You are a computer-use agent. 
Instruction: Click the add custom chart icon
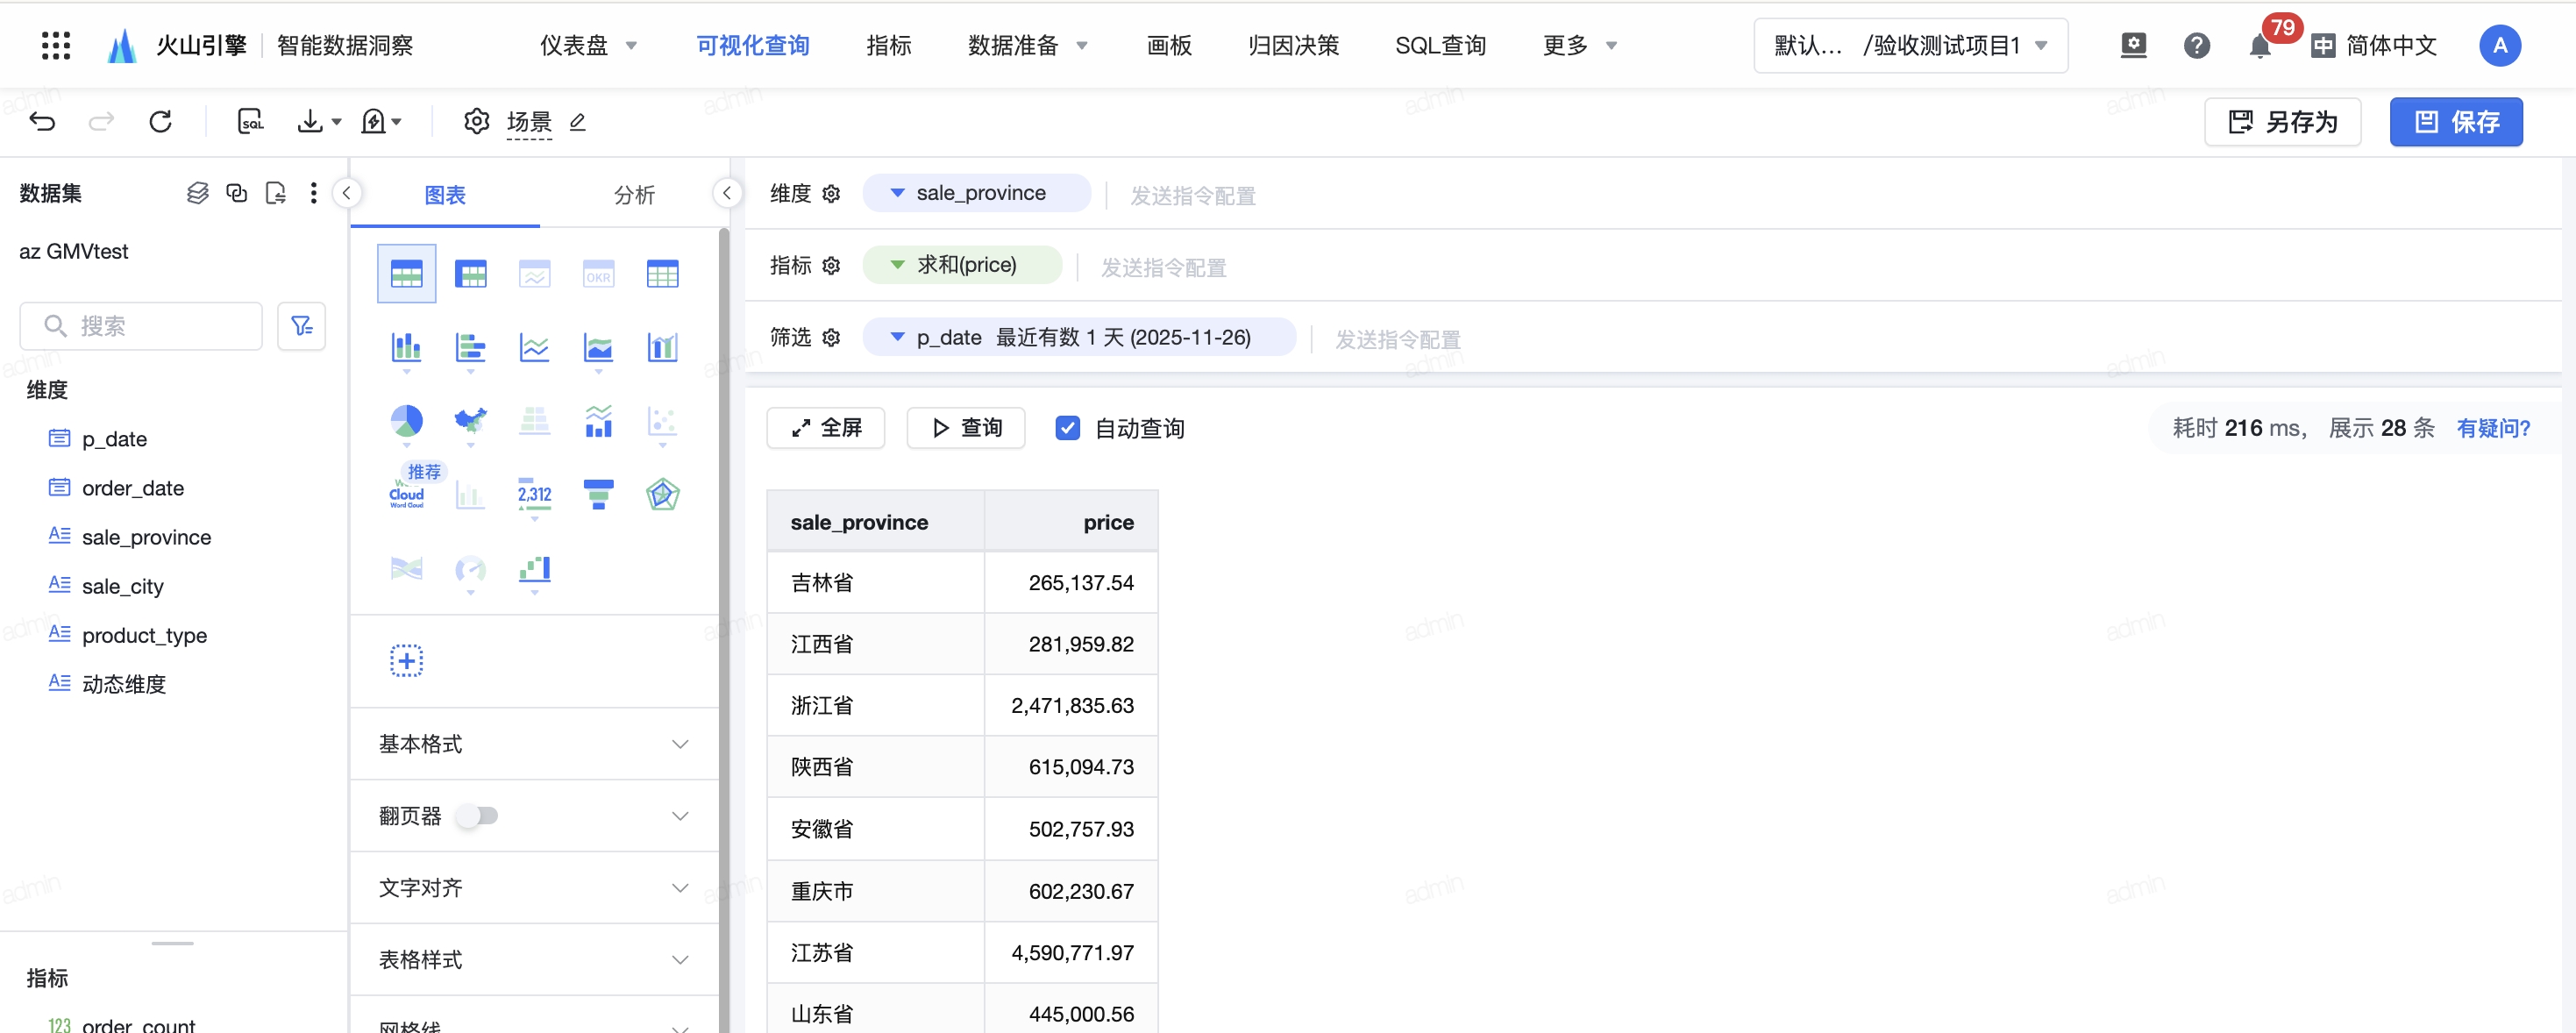coord(406,661)
